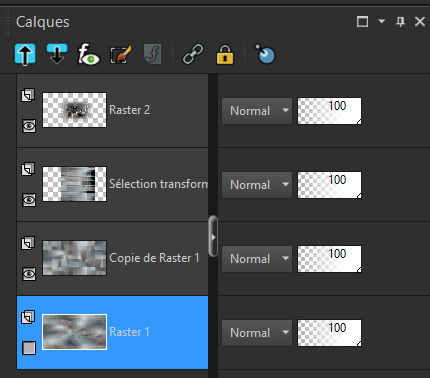The image size is (430, 378).
Task: Hide the Sélection transformée layer
Action: click(x=29, y=200)
